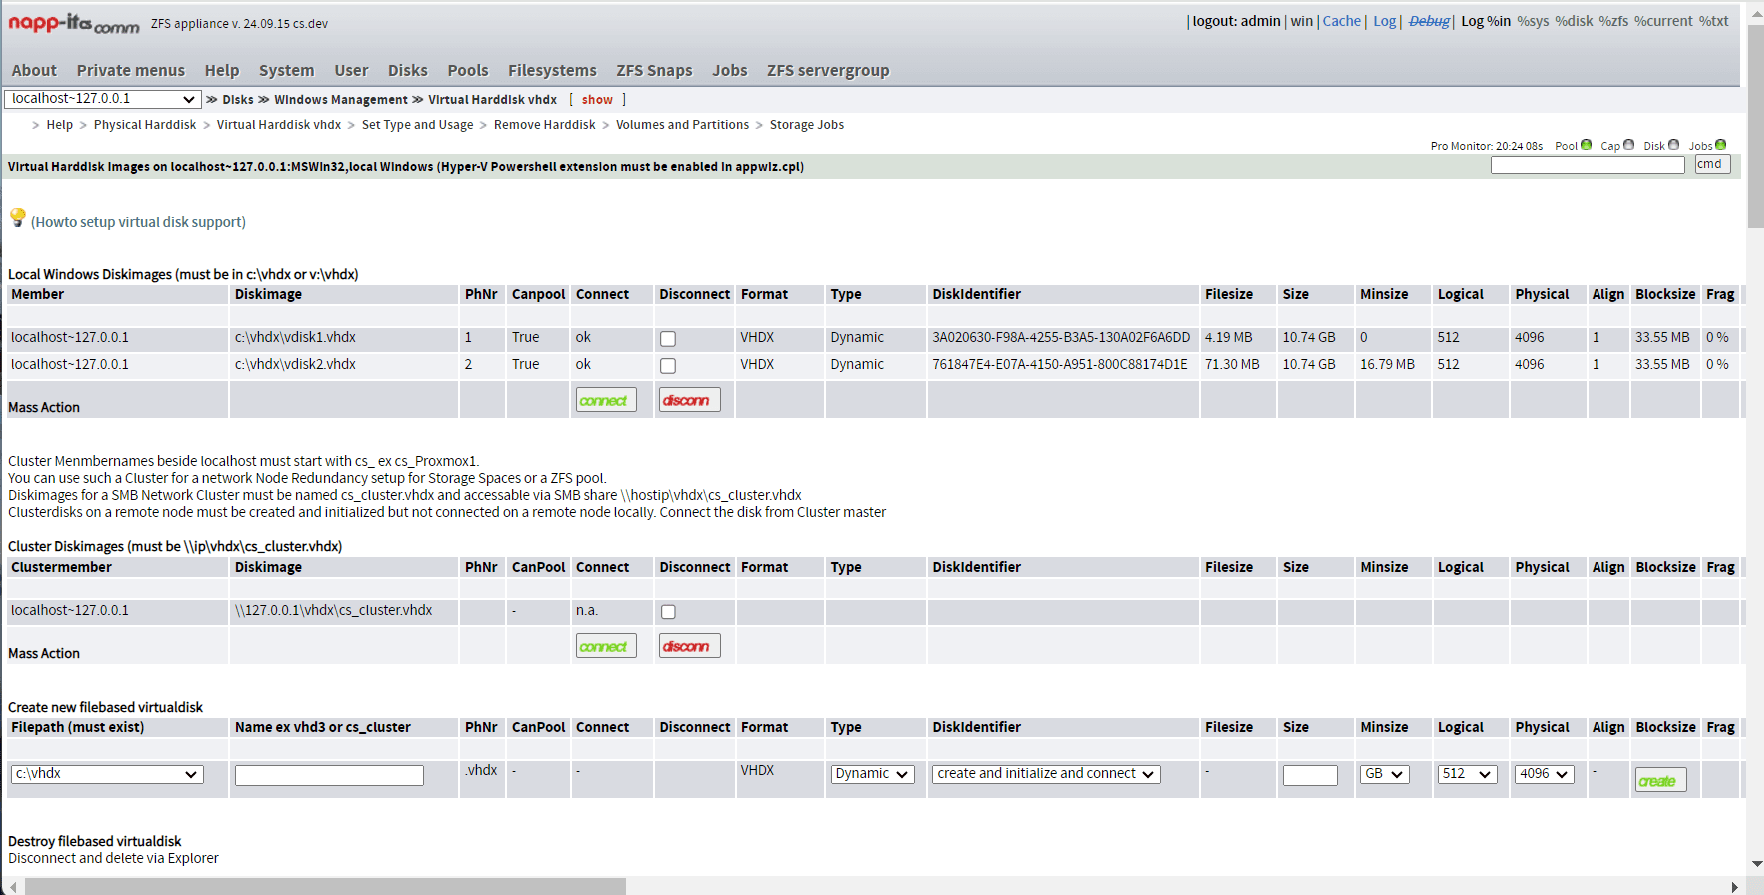The width and height of the screenshot is (1764, 895).
Task: Open Remove Harddisk submenu link
Action: pyautogui.click(x=544, y=125)
